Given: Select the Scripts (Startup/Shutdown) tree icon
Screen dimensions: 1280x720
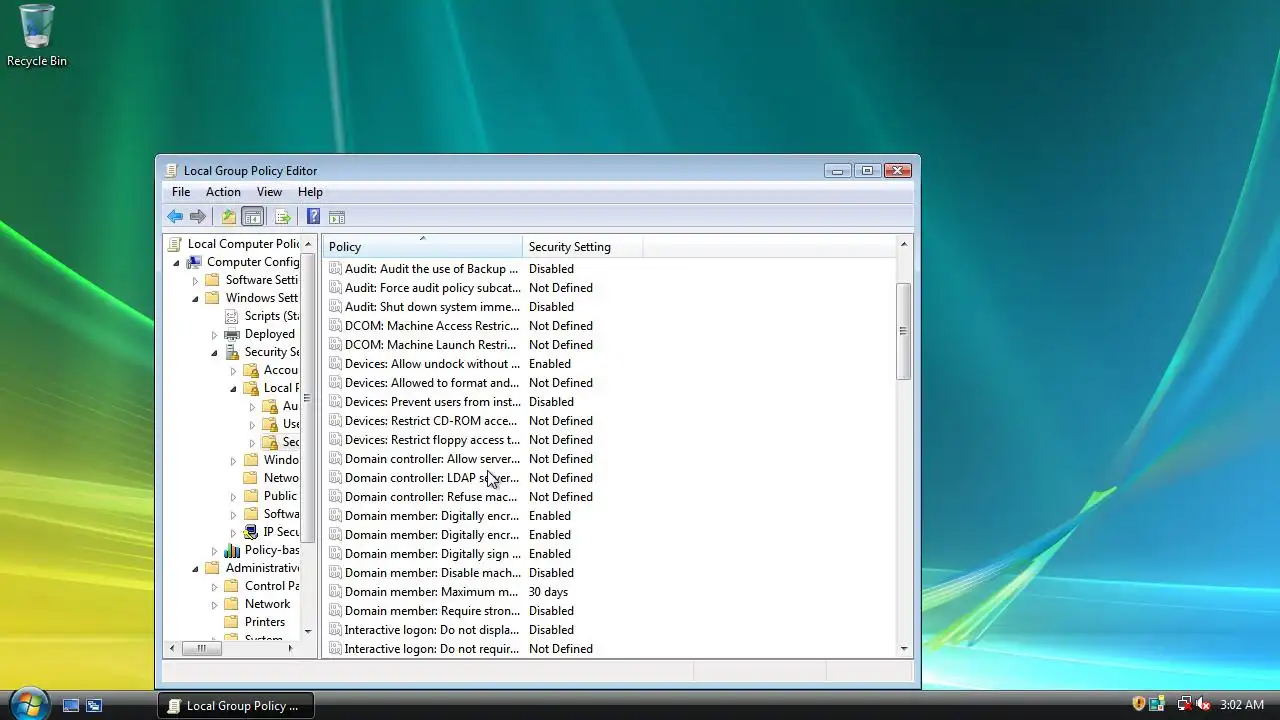Looking at the screenshot, I should [x=232, y=316].
